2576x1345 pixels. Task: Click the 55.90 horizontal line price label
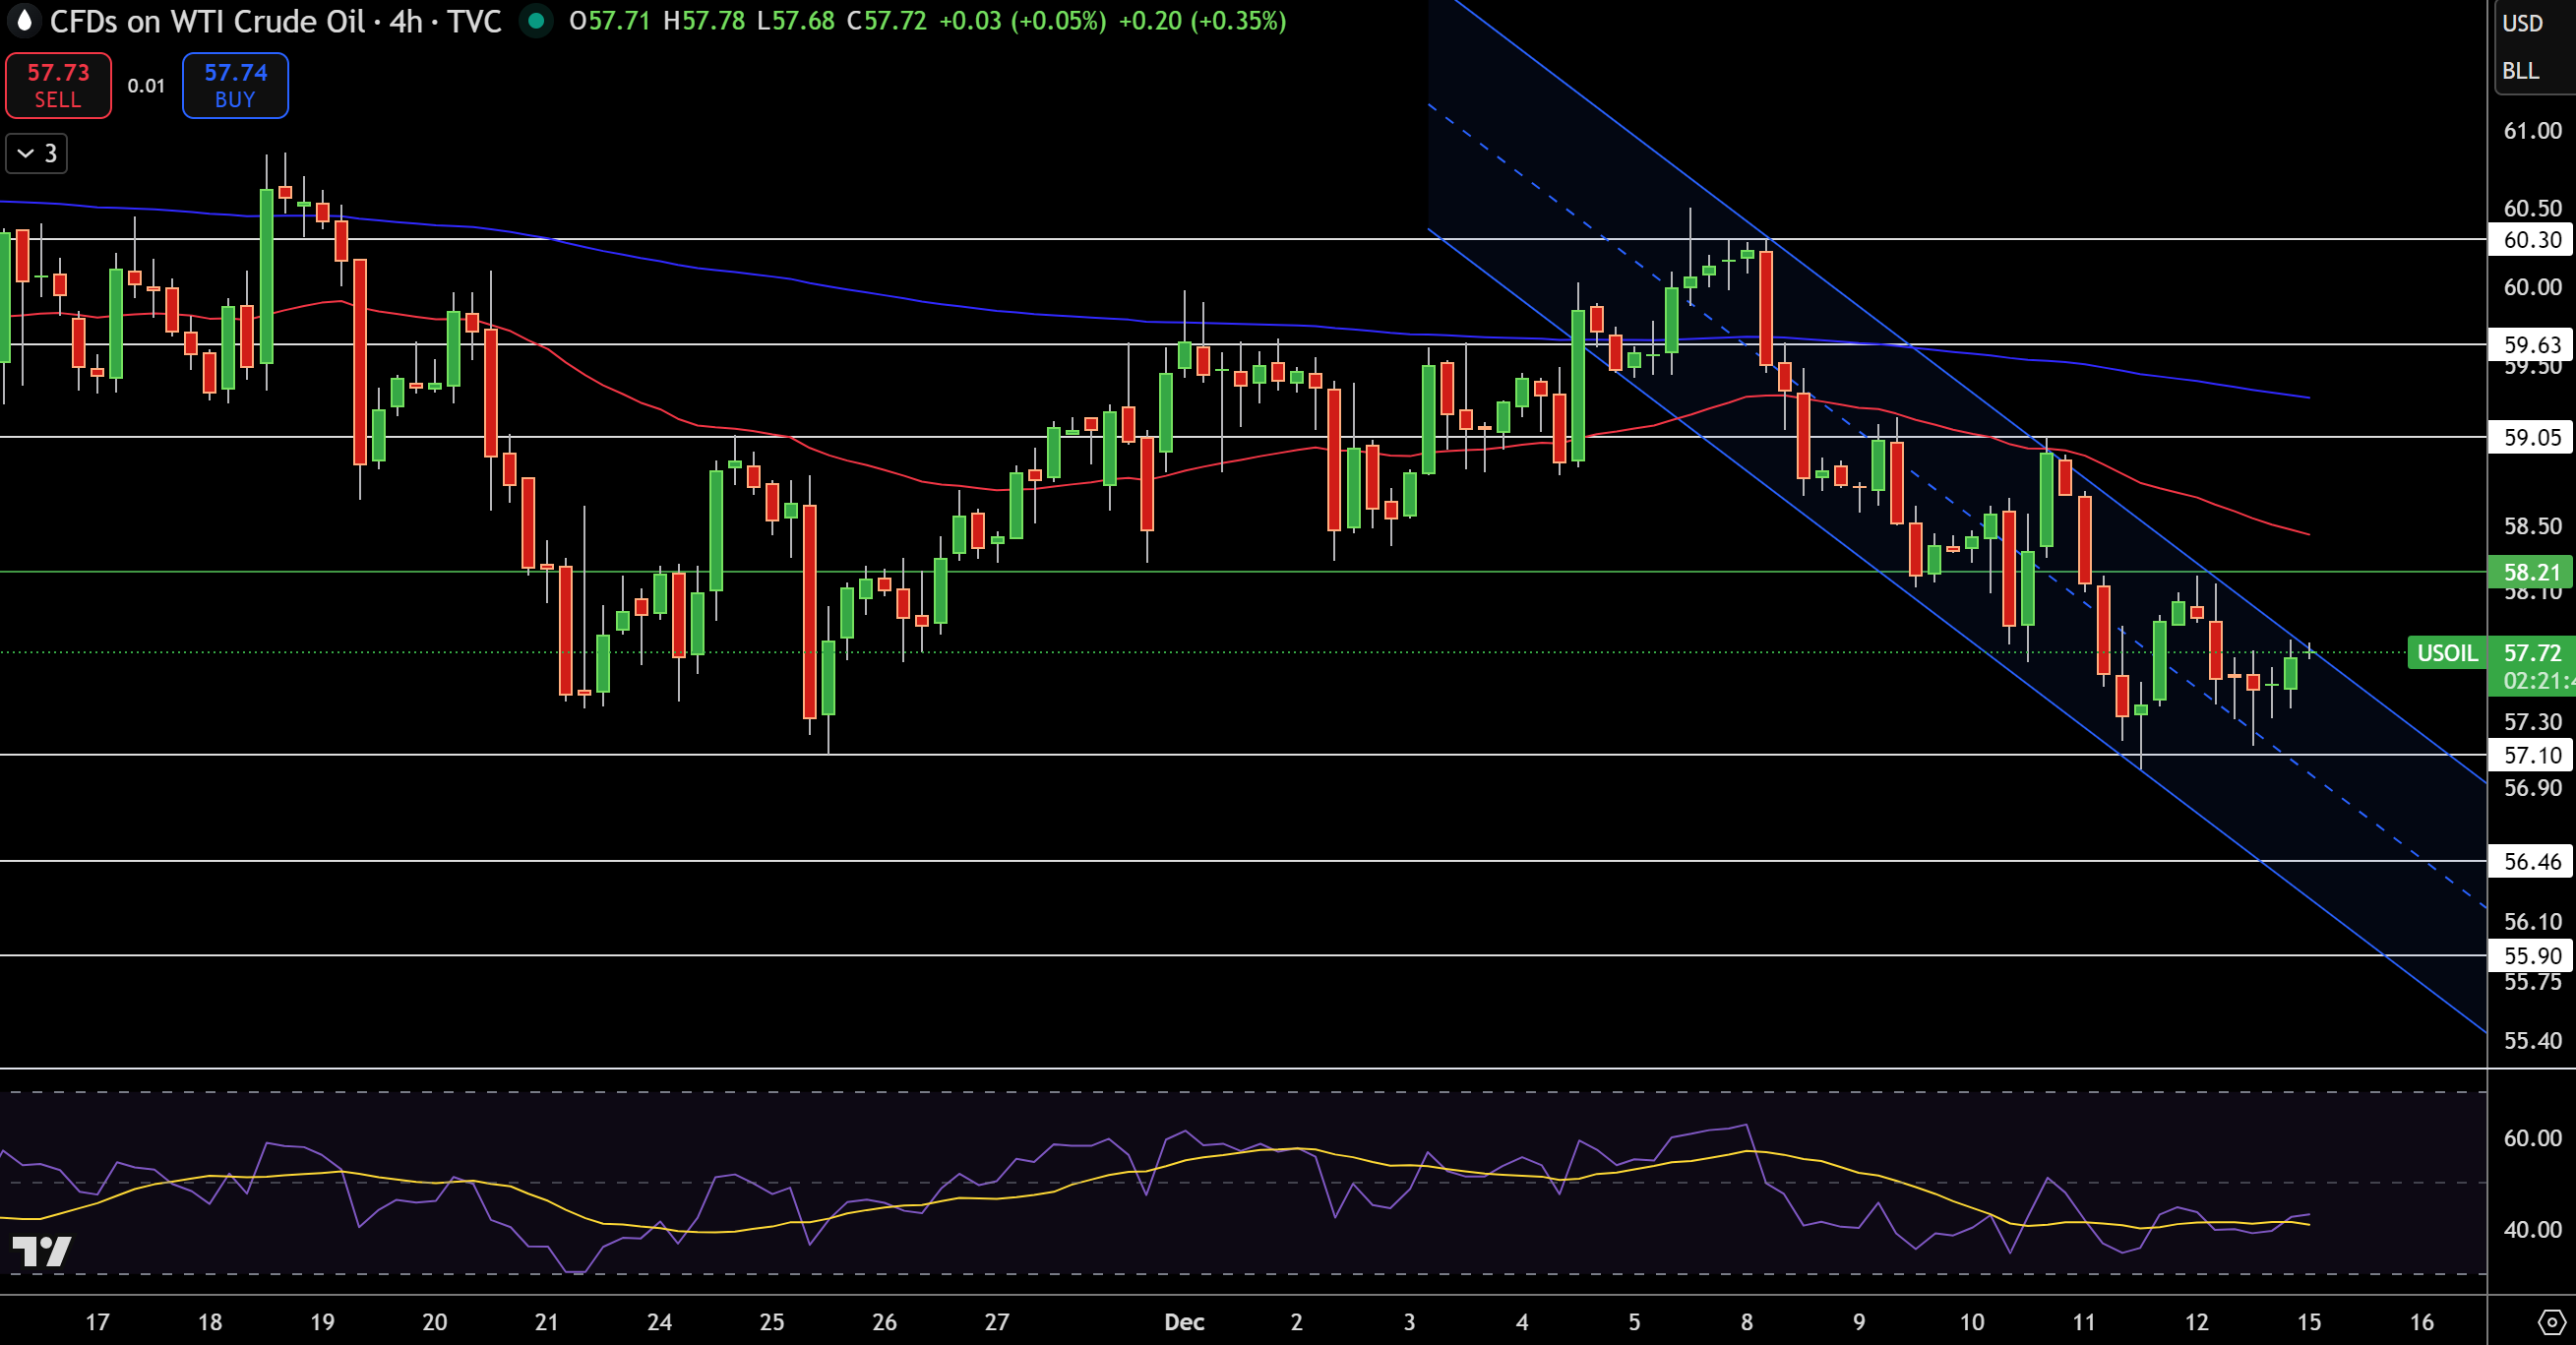(x=2531, y=955)
